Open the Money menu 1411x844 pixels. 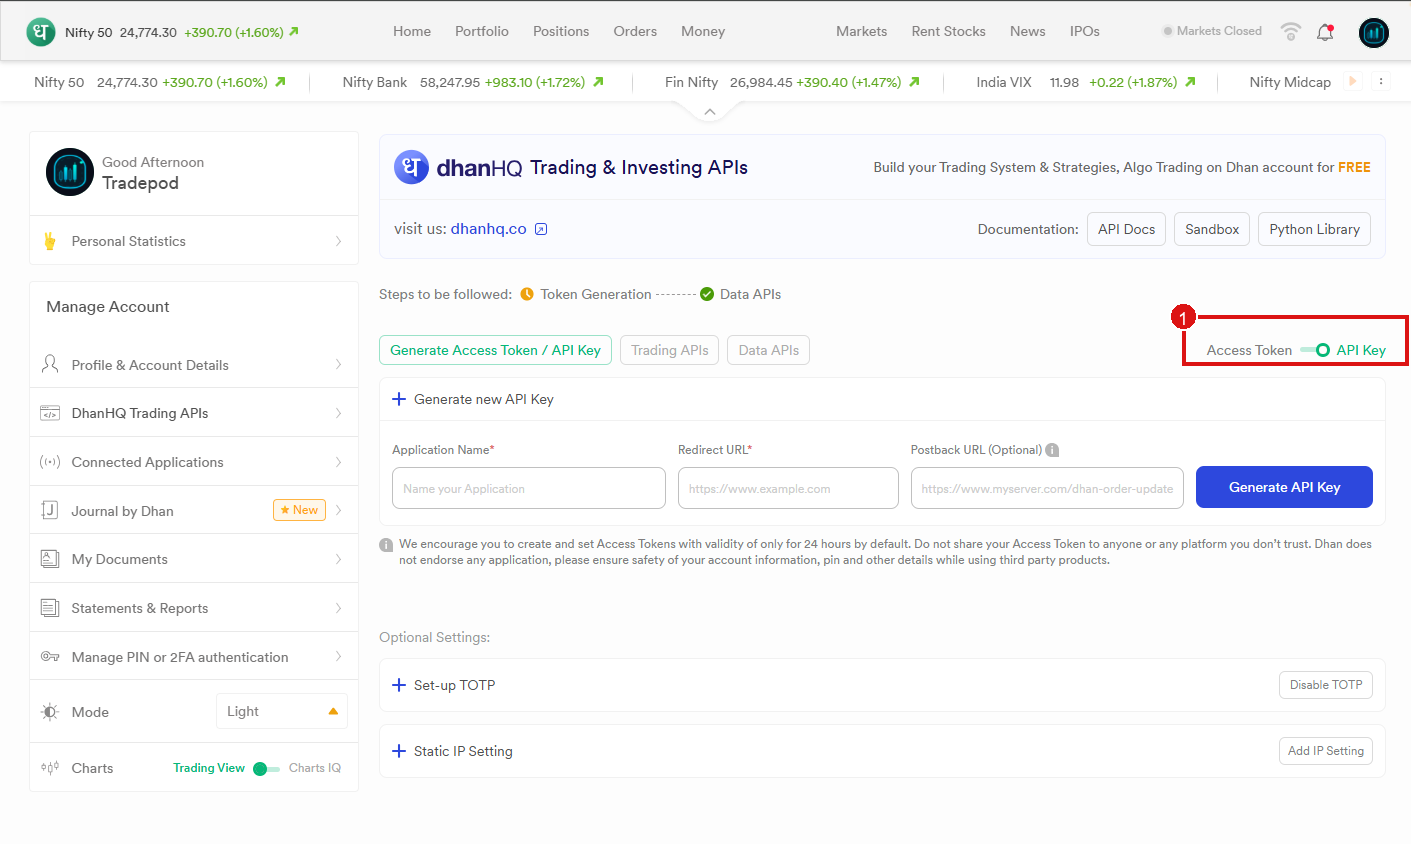703,32
